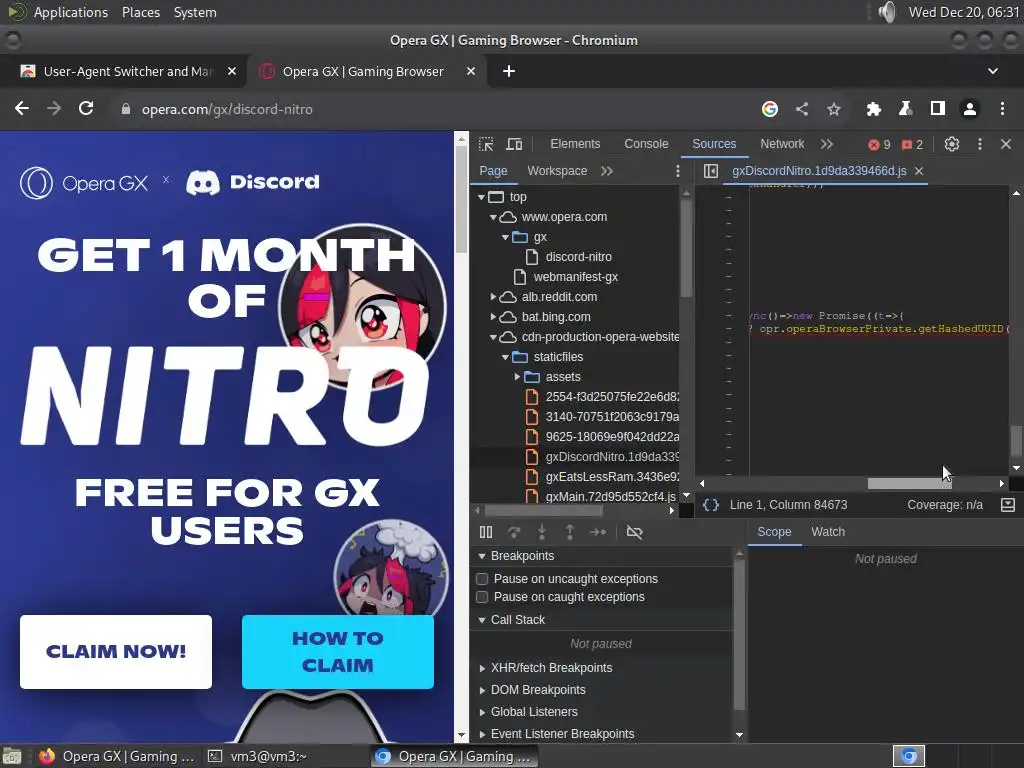Show the coverage drawer icon
The width and height of the screenshot is (1024, 768).
[x=1008, y=505]
